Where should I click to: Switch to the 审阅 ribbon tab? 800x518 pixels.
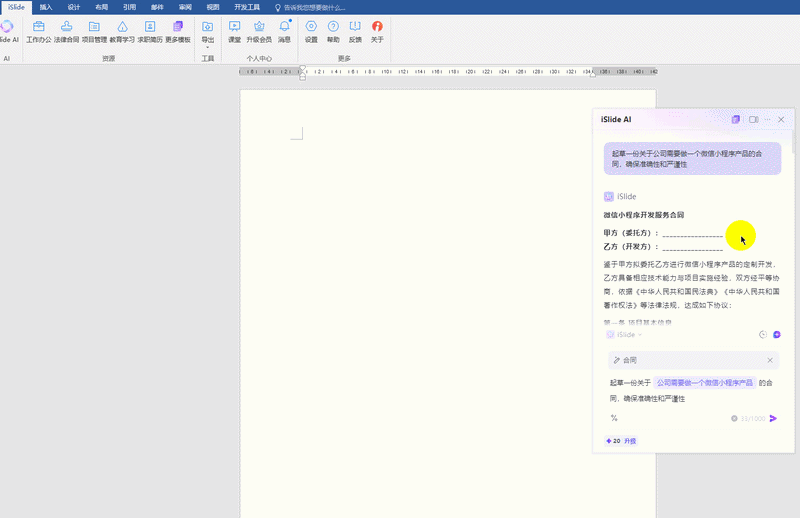tap(185, 7)
